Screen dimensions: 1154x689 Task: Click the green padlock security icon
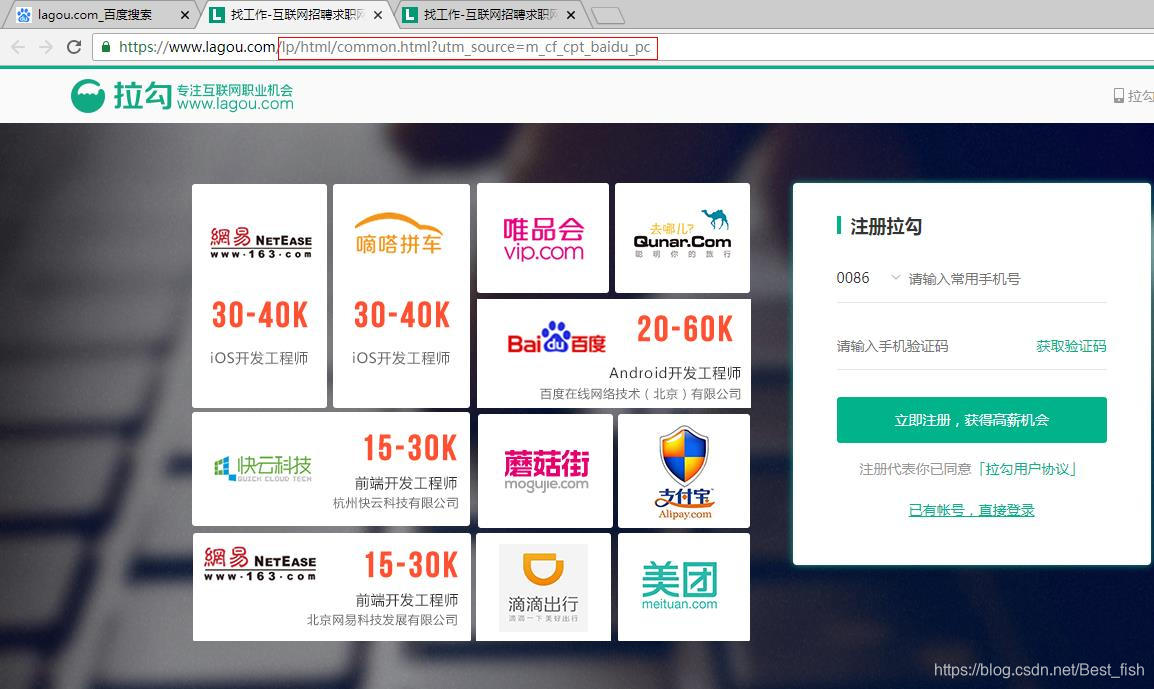tap(106, 46)
